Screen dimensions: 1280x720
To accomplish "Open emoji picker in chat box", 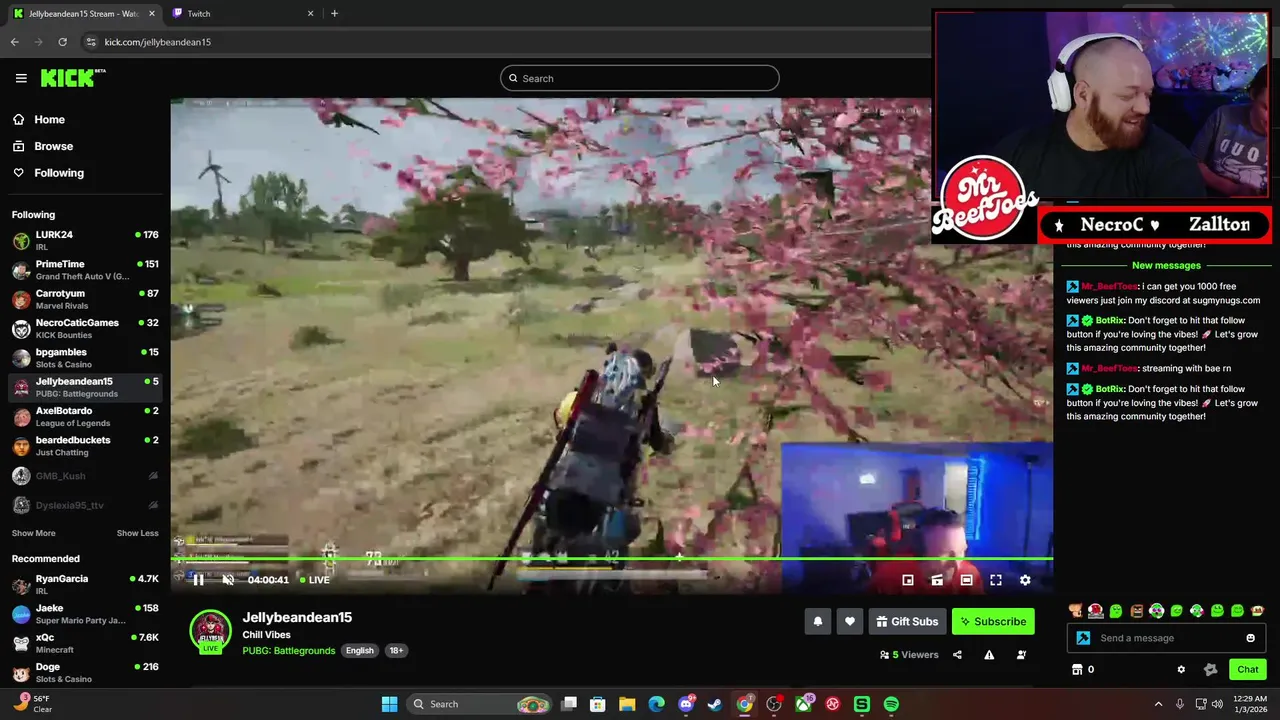I will (x=1250, y=638).
